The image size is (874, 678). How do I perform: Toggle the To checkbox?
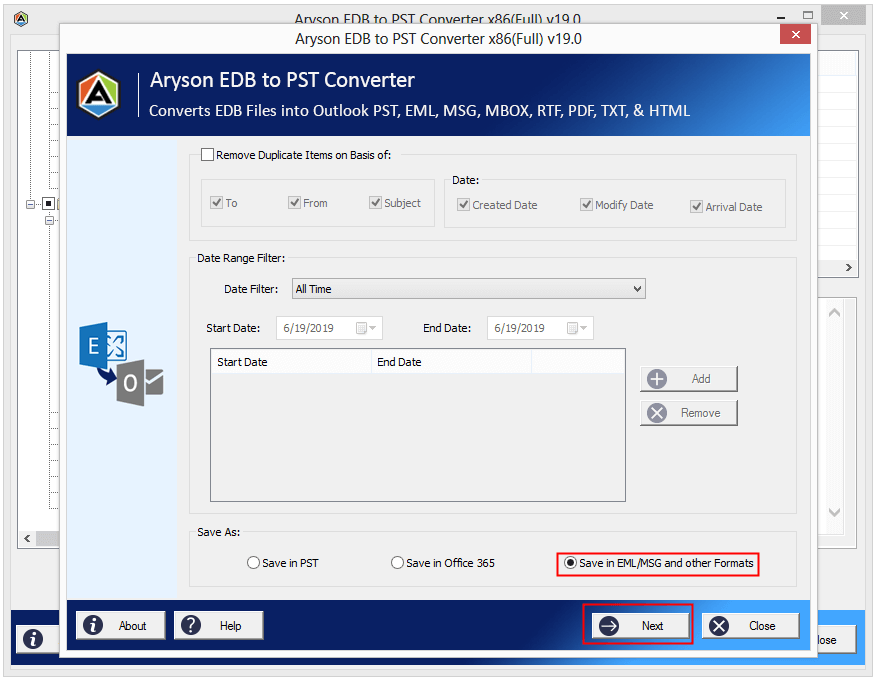pos(217,202)
